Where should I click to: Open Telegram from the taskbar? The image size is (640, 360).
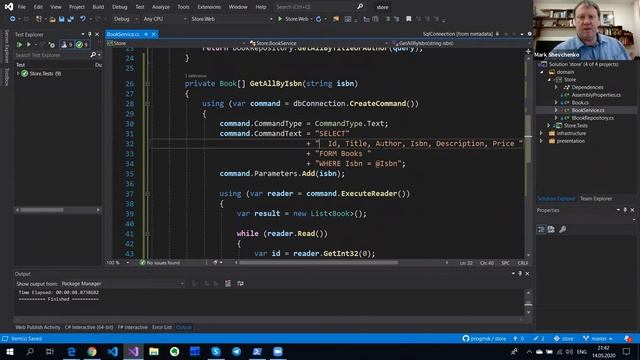(236, 351)
